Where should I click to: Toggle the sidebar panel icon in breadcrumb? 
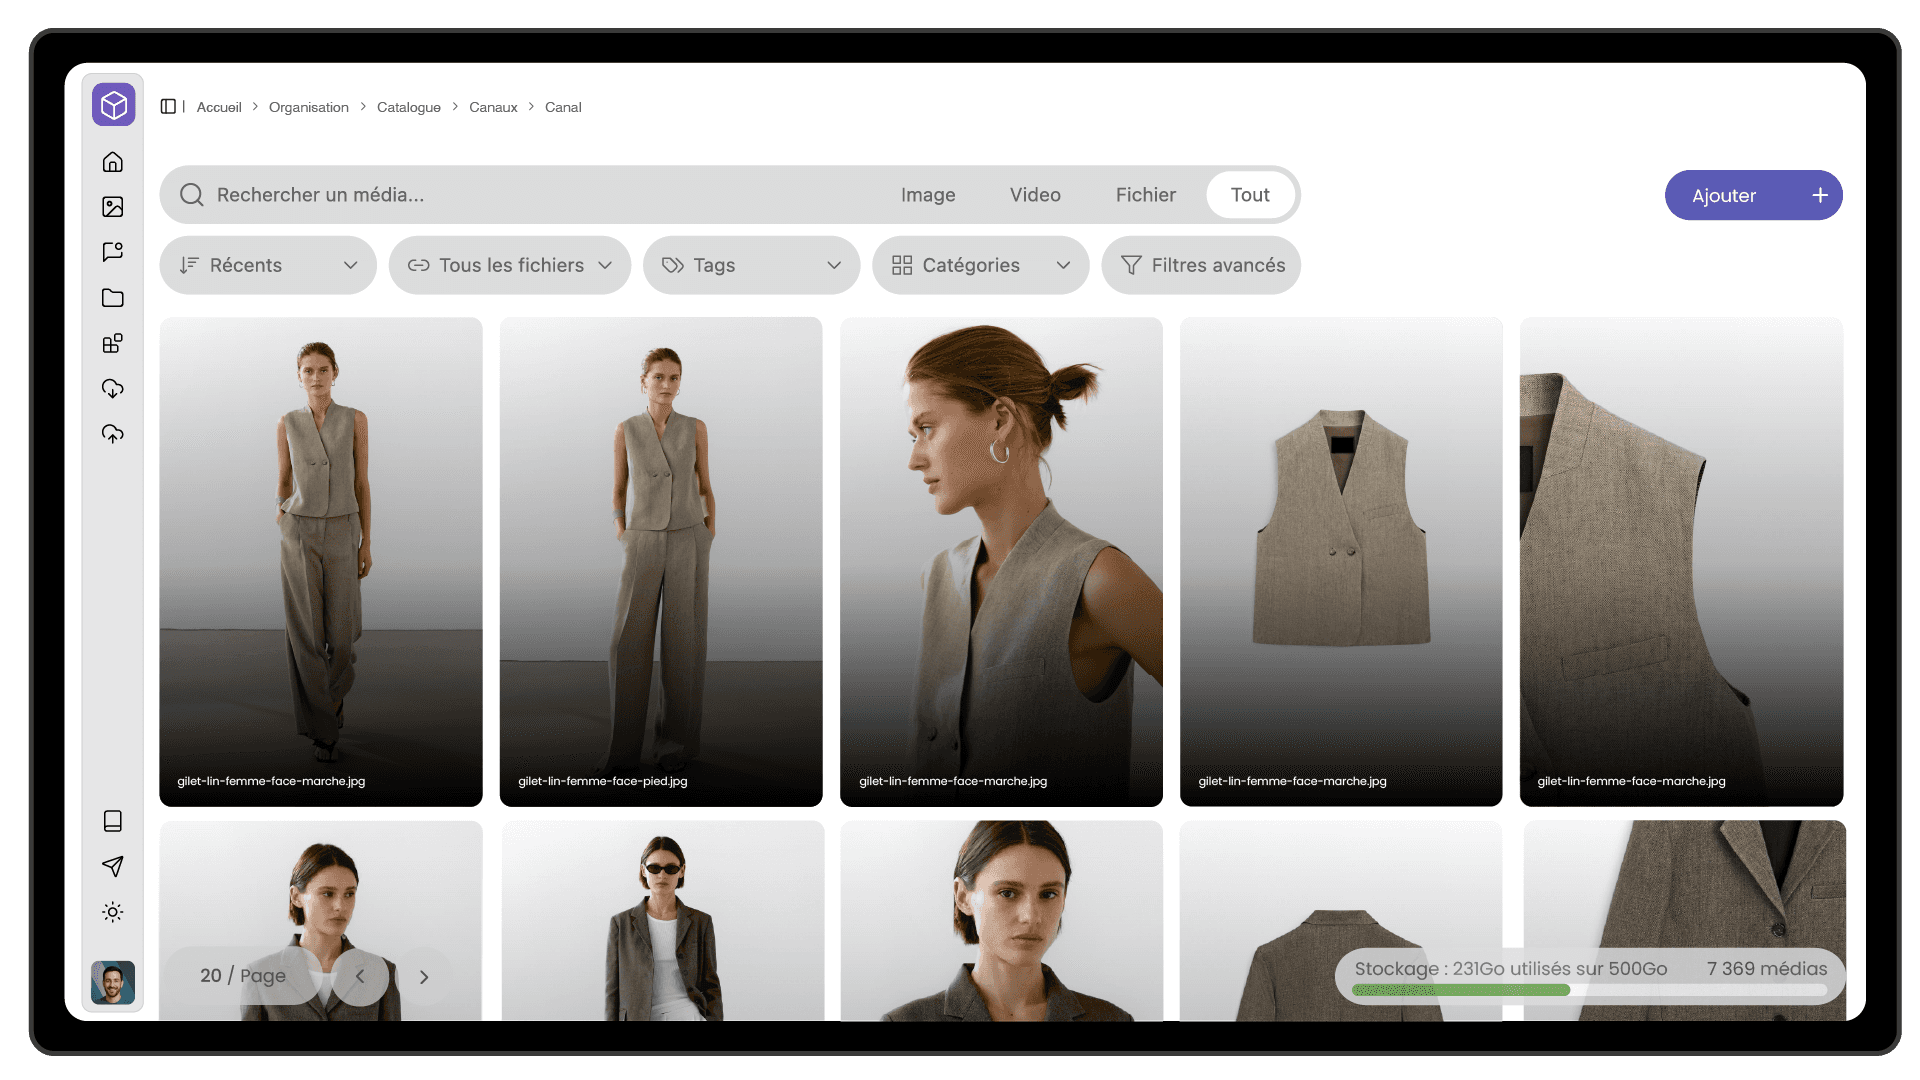click(x=168, y=107)
